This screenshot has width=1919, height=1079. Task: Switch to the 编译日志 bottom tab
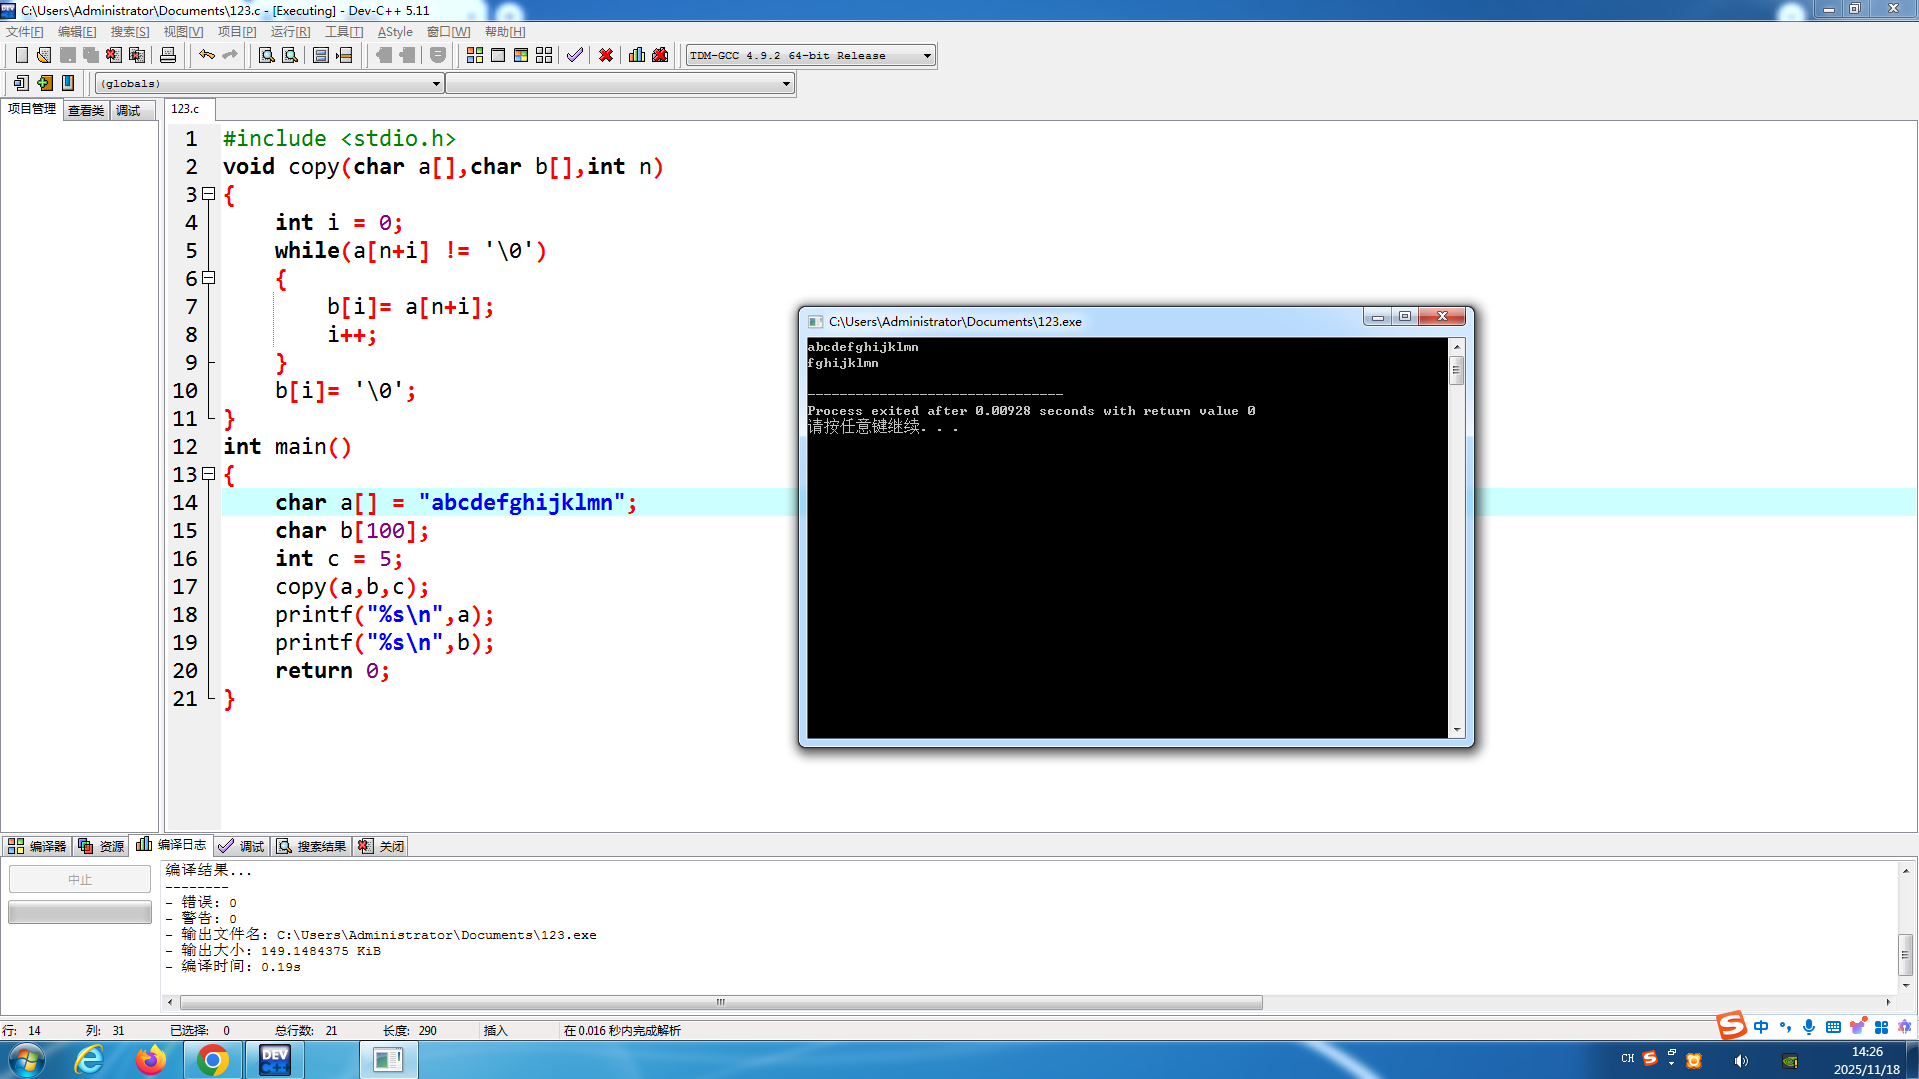coord(171,845)
